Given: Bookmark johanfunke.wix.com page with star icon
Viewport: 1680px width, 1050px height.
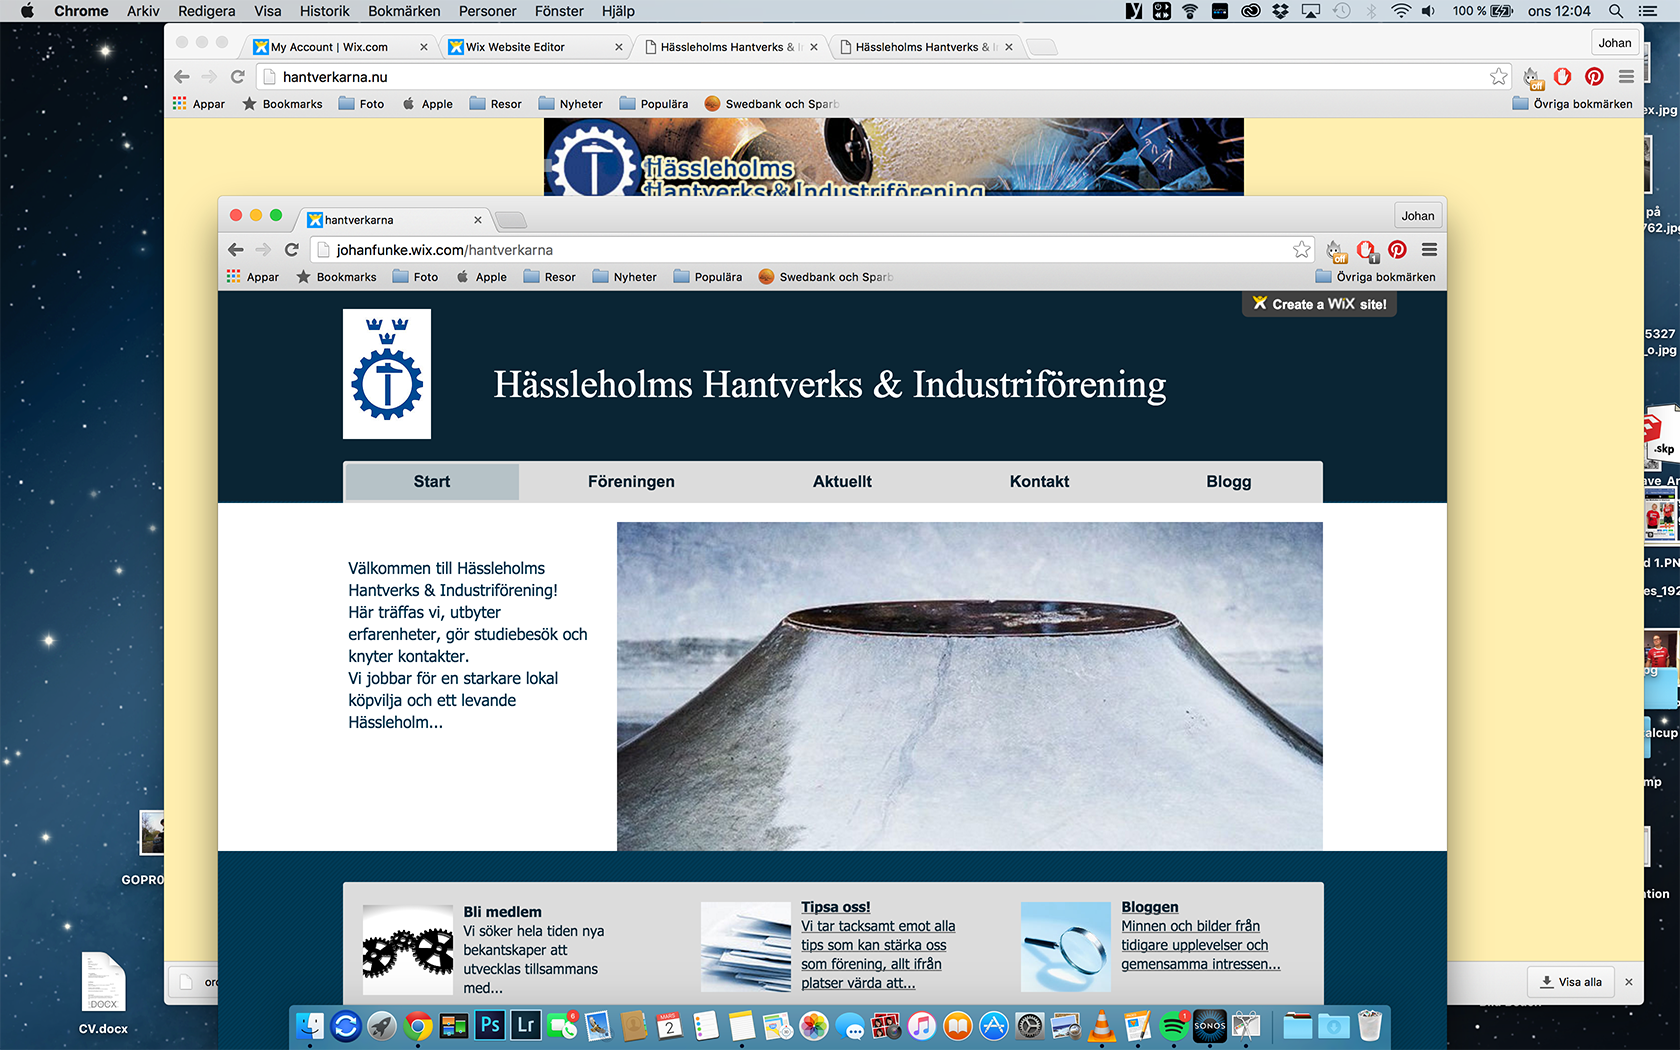Looking at the screenshot, I should 1301,250.
